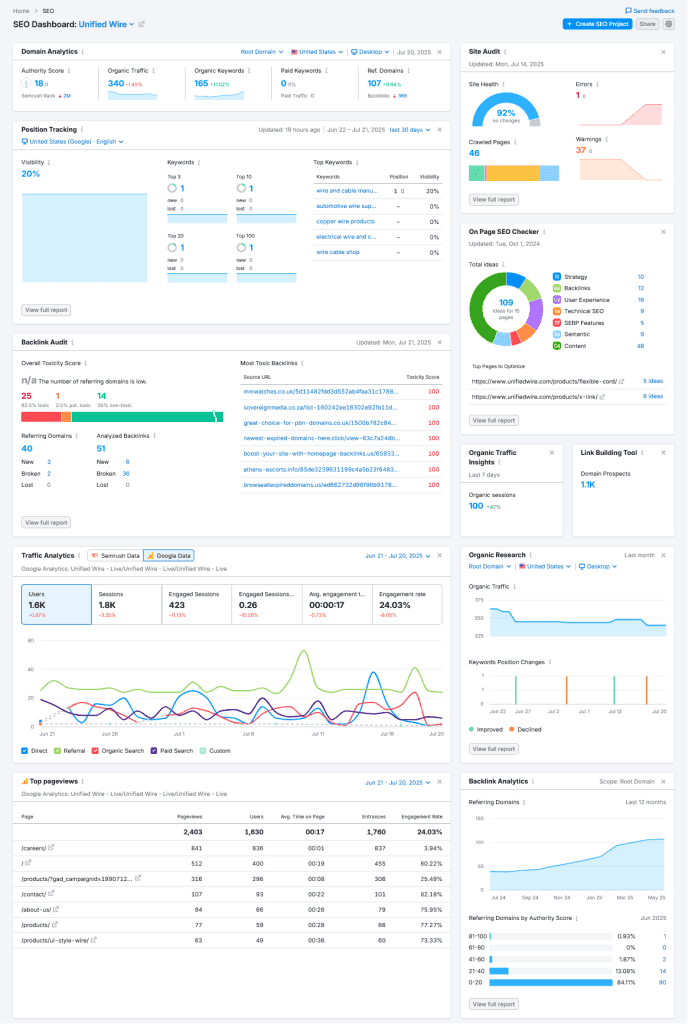Expand Root Domain dropdown in Domain Analytics

point(262,50)
